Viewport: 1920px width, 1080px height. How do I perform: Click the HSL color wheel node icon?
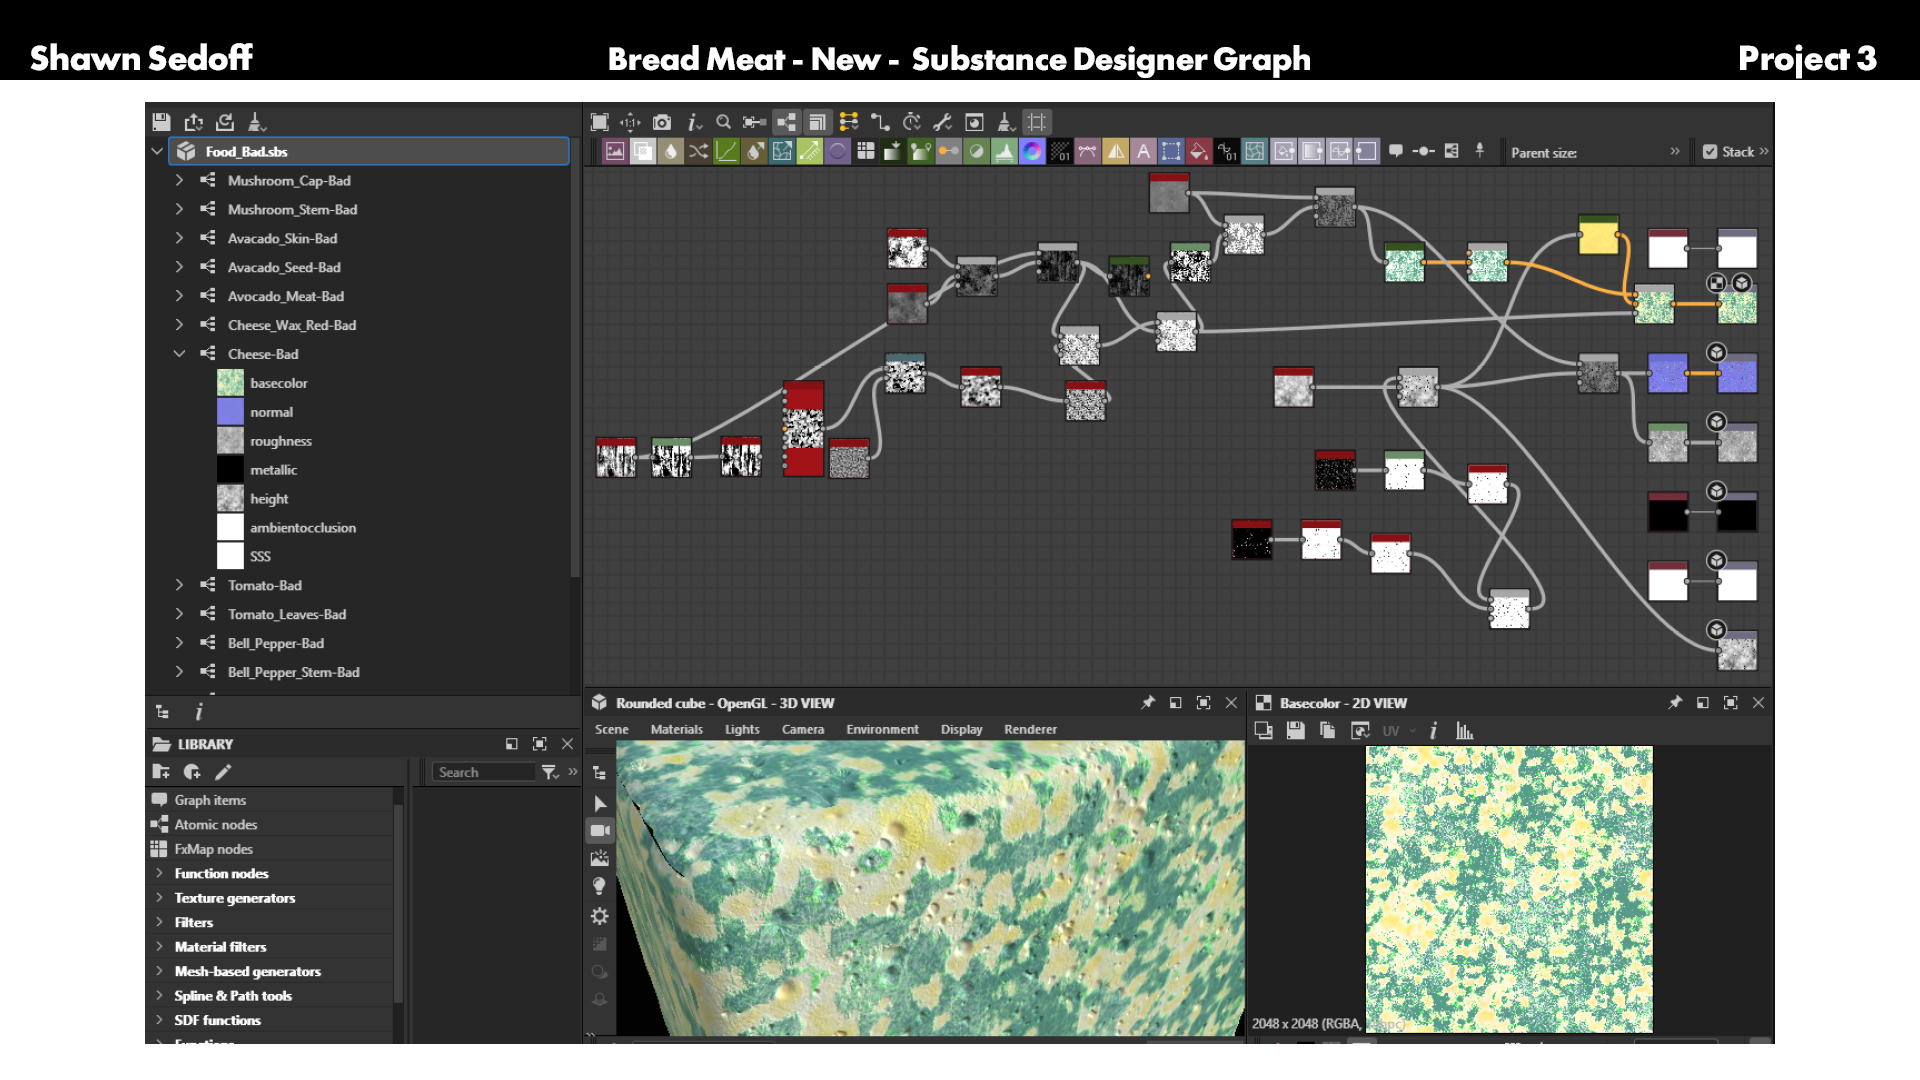(1032, 151)
